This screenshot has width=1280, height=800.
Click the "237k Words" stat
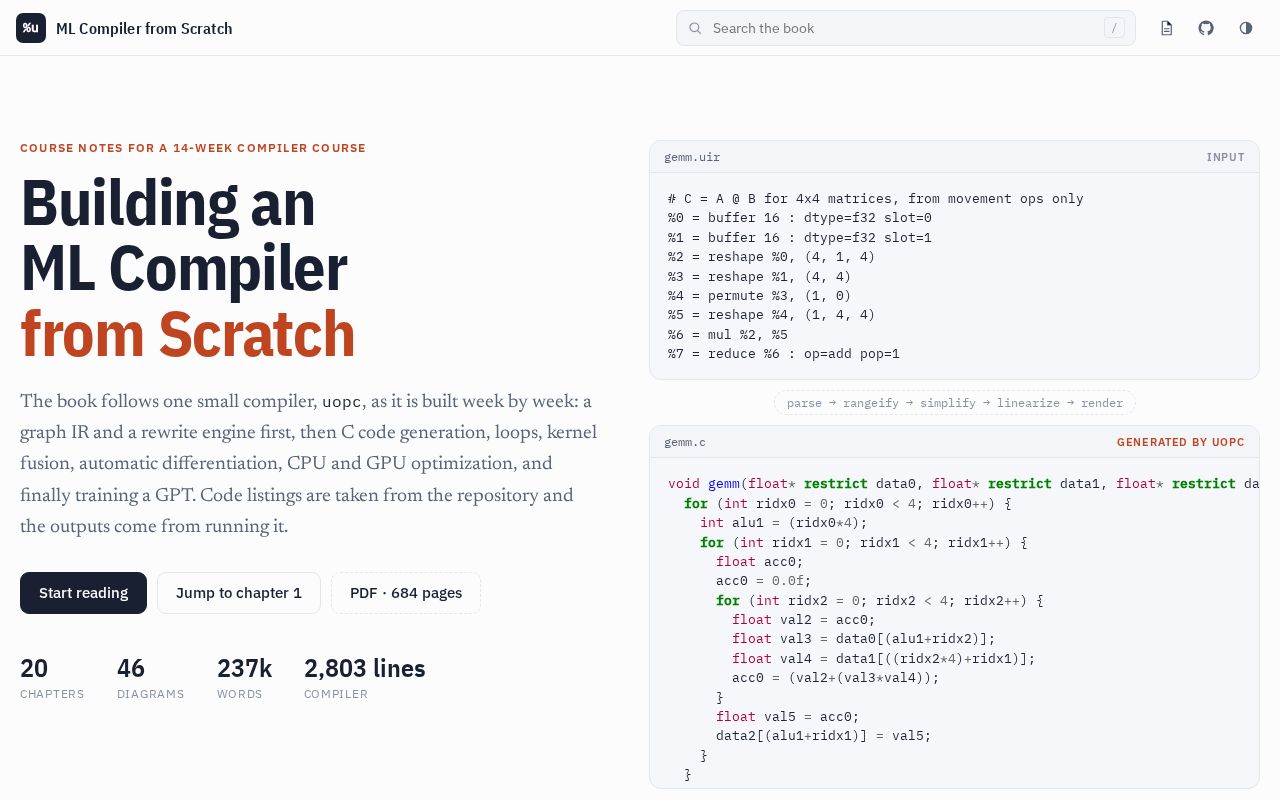click(x=244, y=677)
